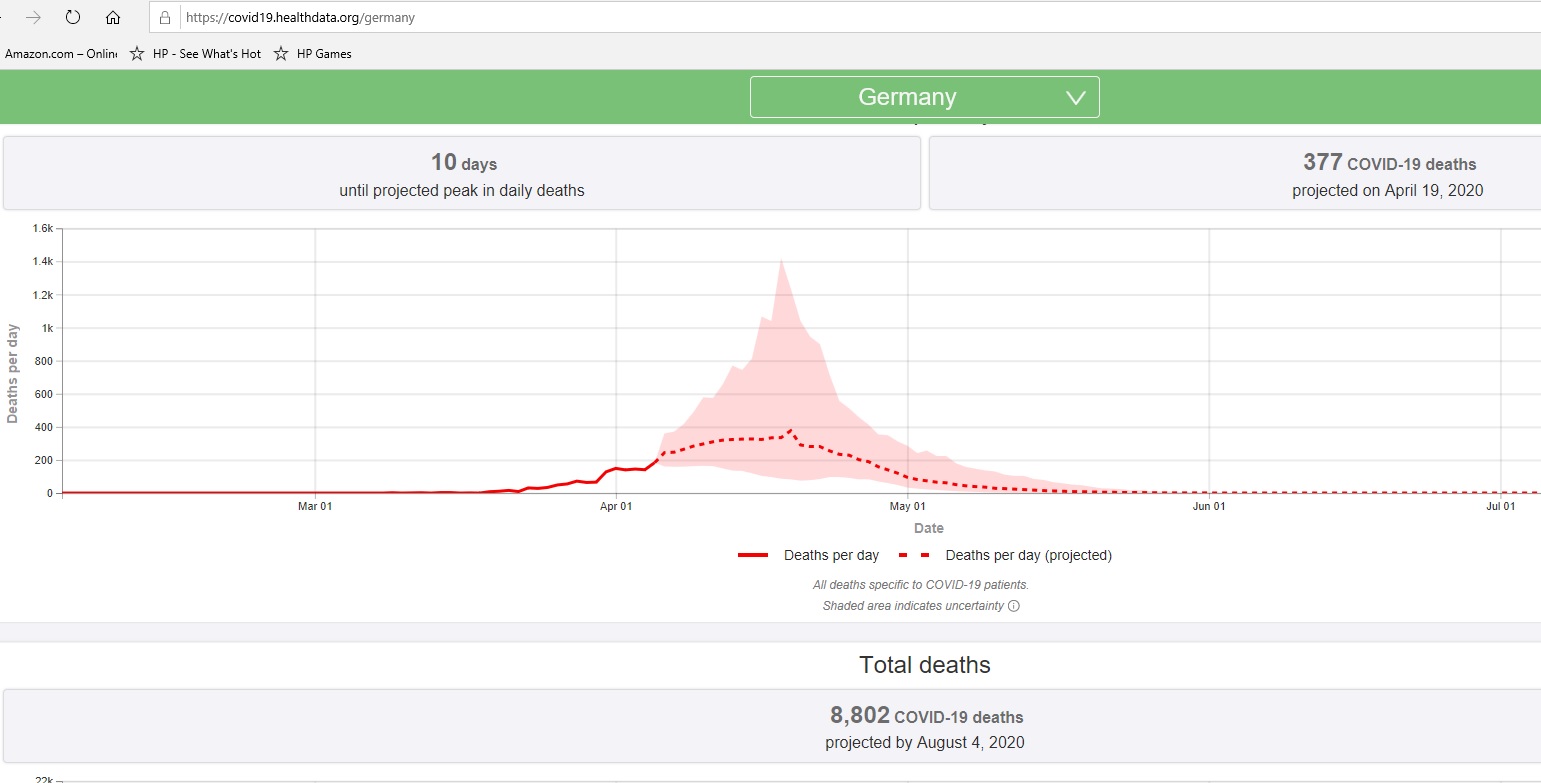Screen dimensions: 1541x783
Task: Click the 1.4k y-axis label
Action: [43, 262]
